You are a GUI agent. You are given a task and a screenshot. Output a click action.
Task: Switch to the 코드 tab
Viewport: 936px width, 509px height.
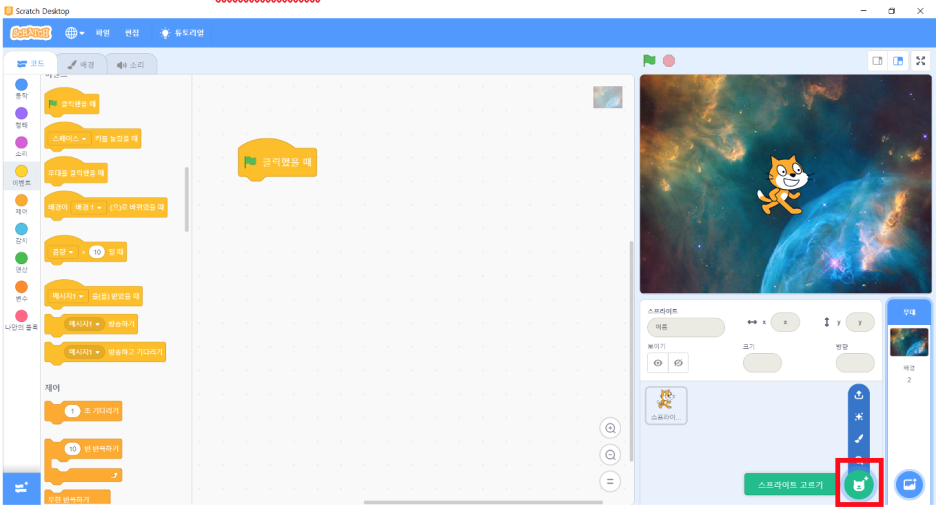pyautogui.click(x=30, y=64)
